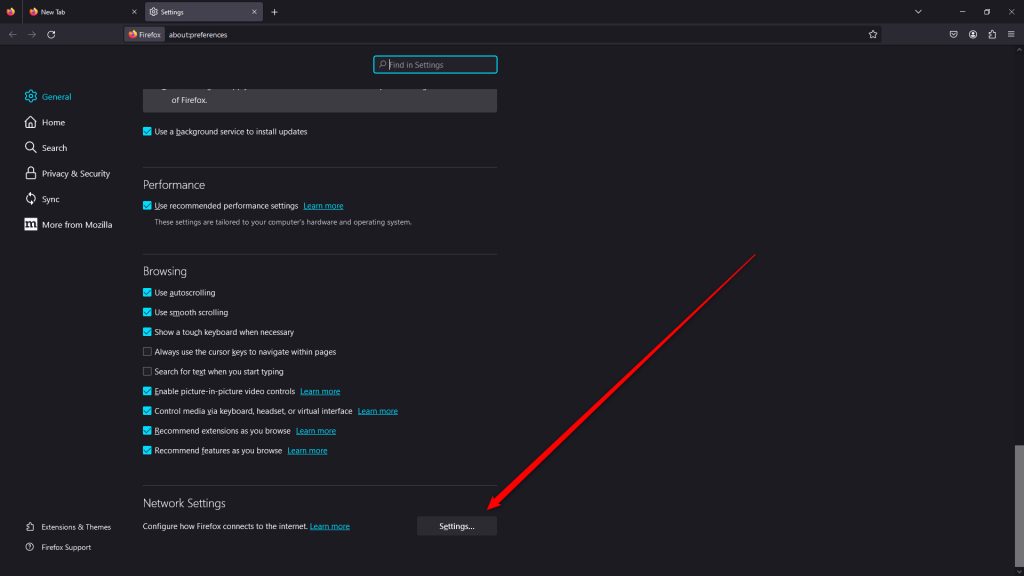Disable the Use smooth scrolling option

point(147,312)
